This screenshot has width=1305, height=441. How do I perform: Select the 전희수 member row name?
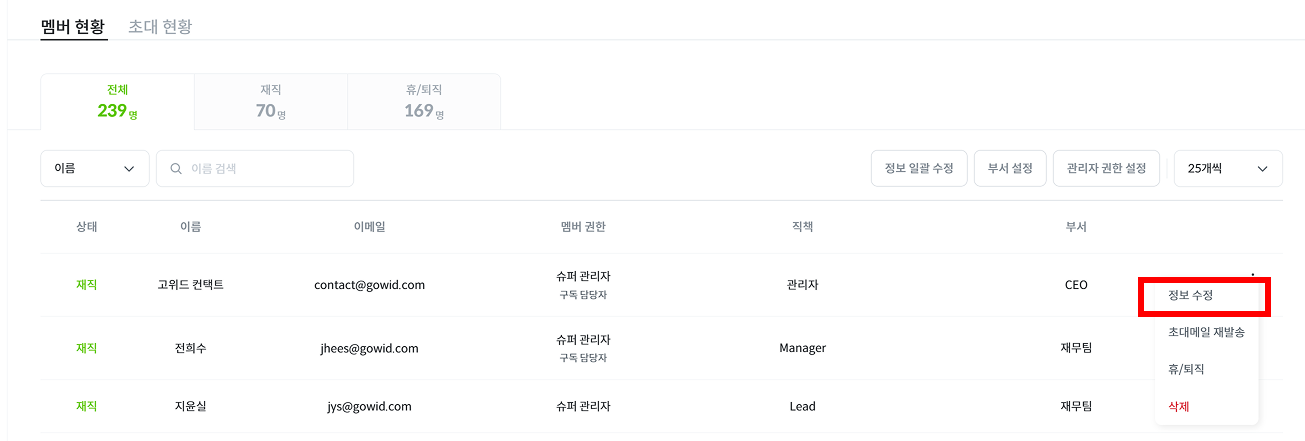[190, 348]
